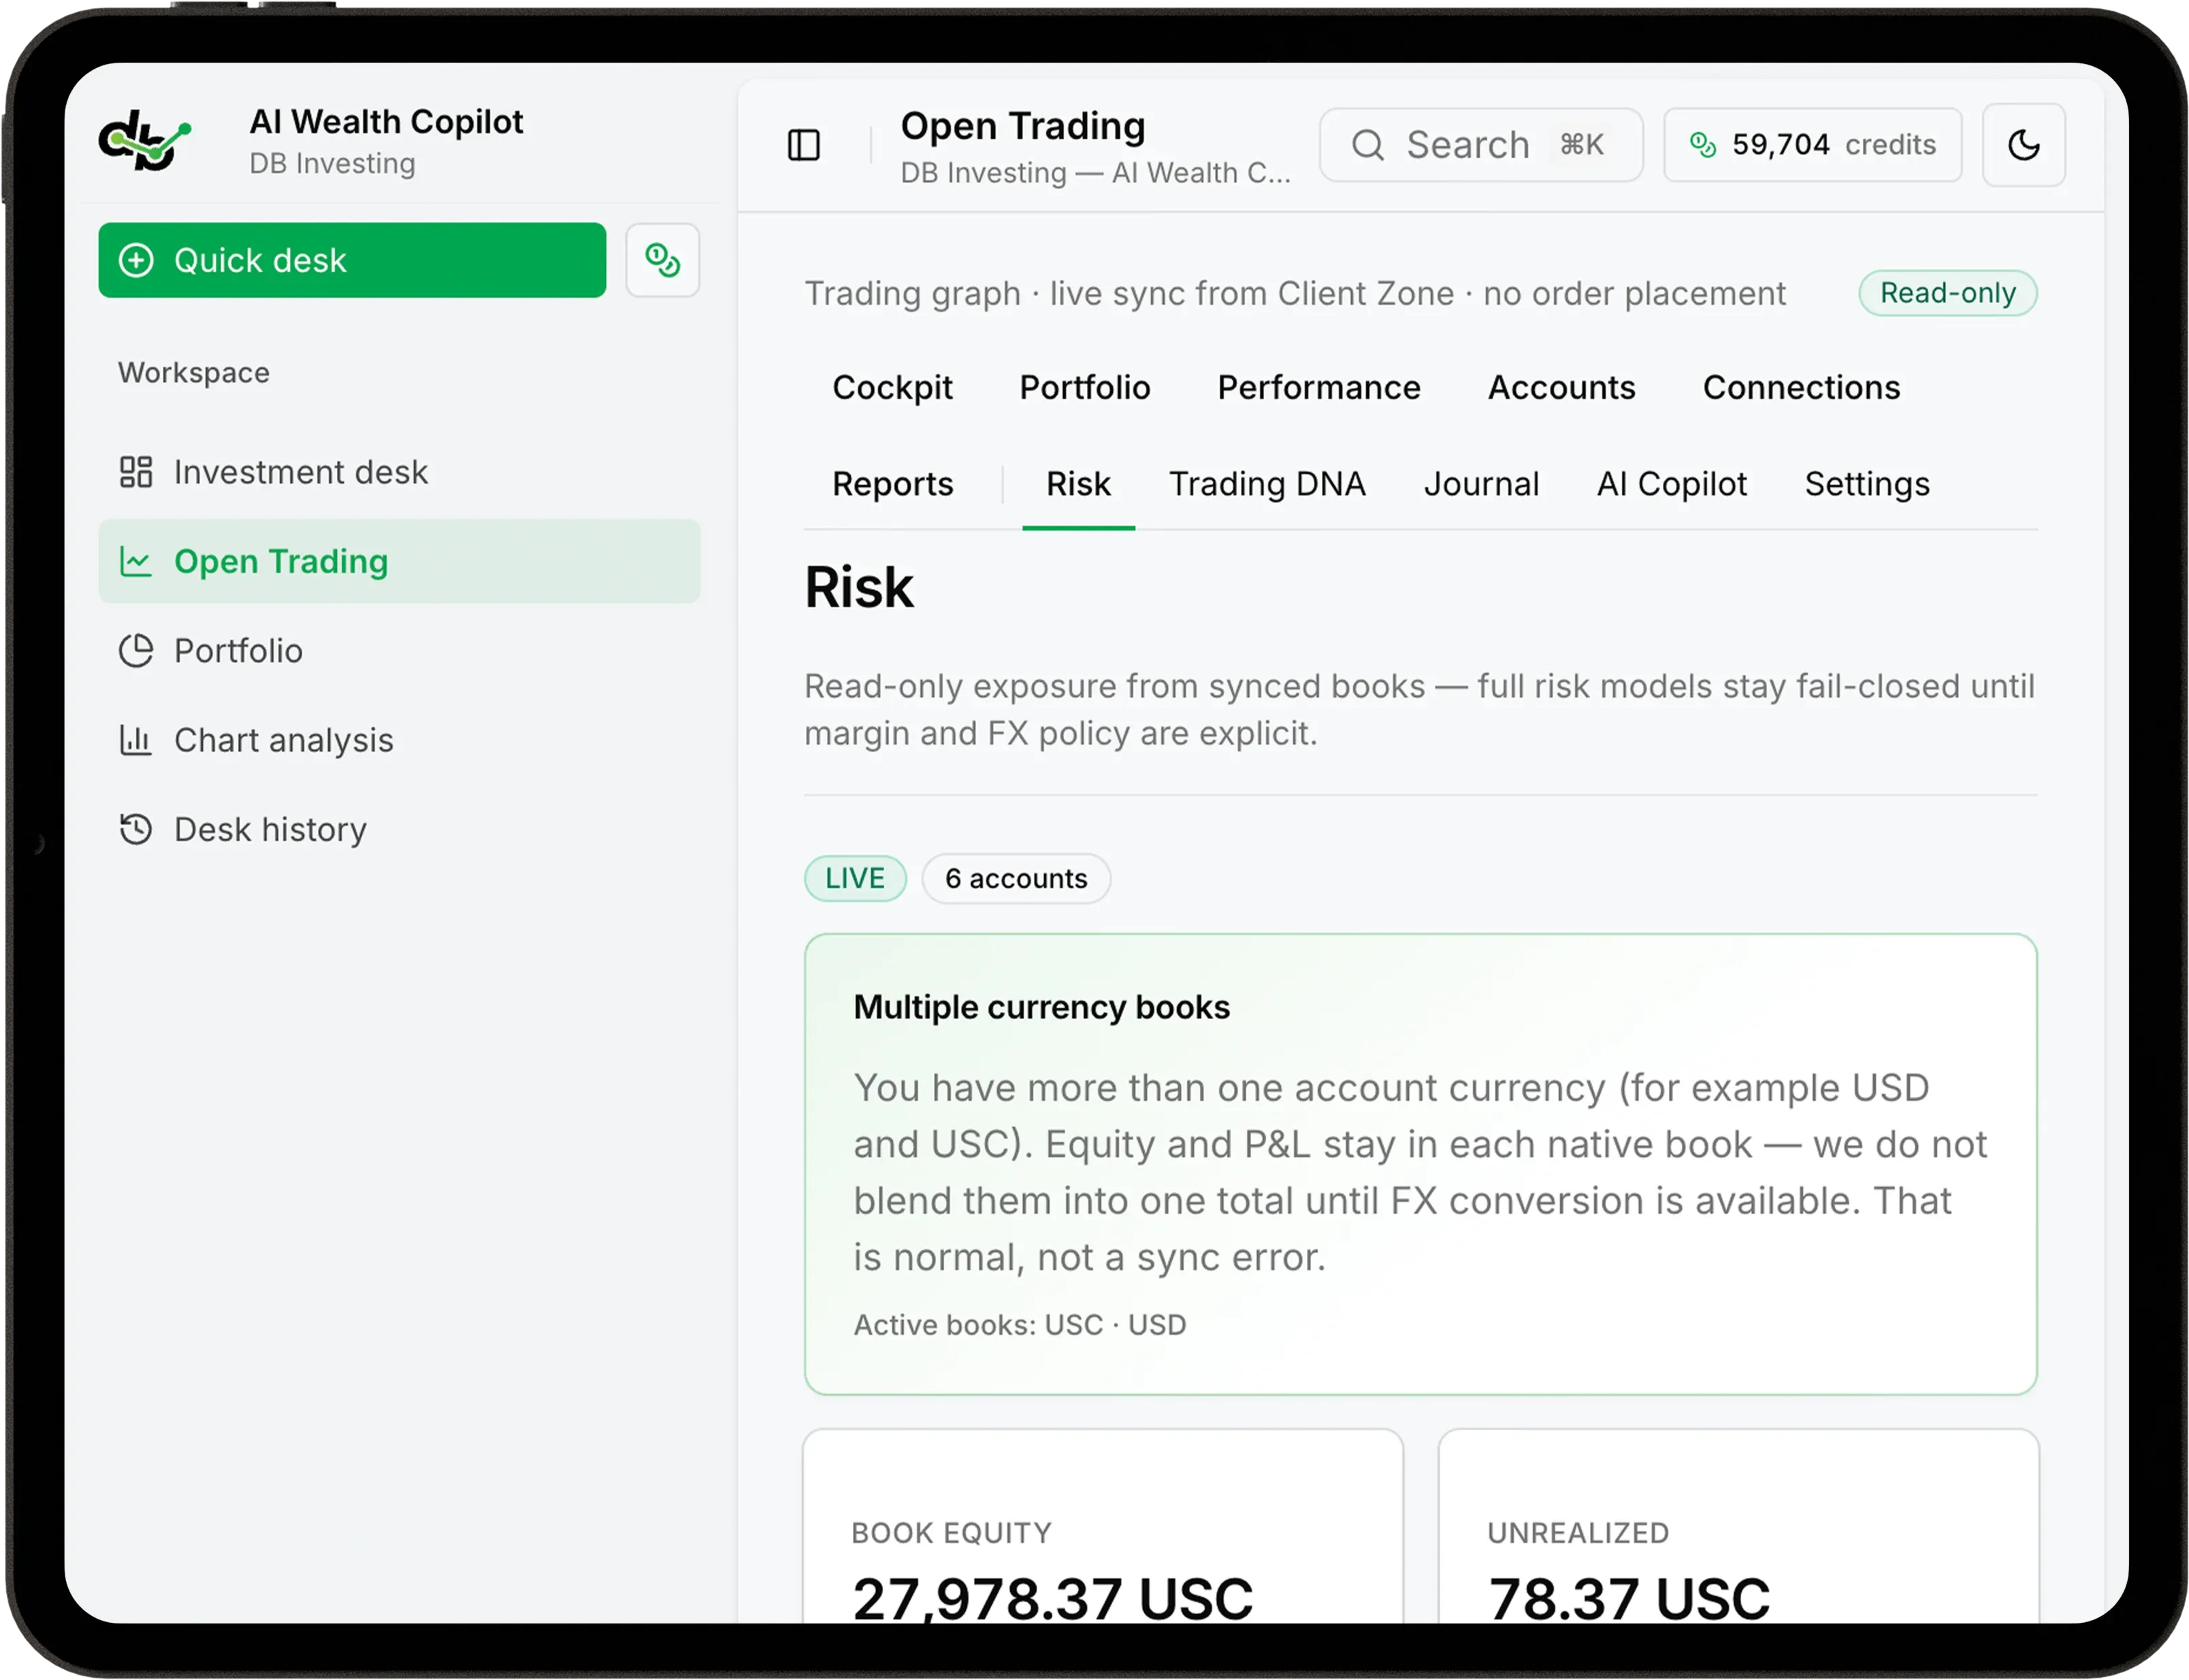The image size is (2189, 1680).
Task: Open Investment desk in sidebar
Action: [x=399, y=472]
